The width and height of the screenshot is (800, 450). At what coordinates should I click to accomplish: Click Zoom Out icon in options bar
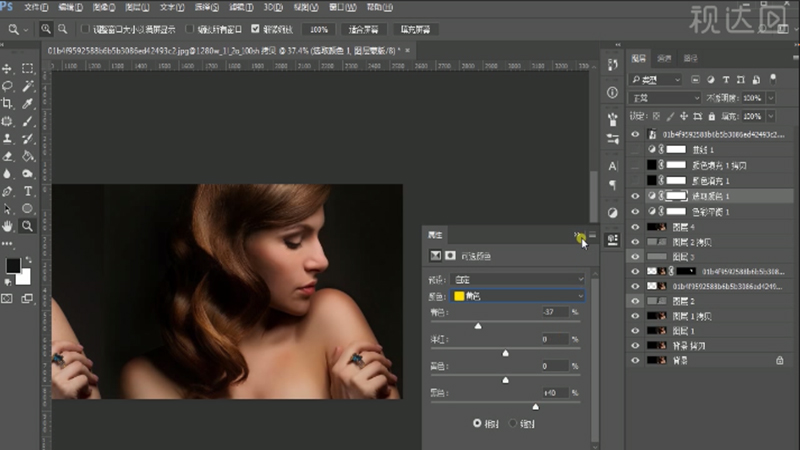[x=63, y=29]
